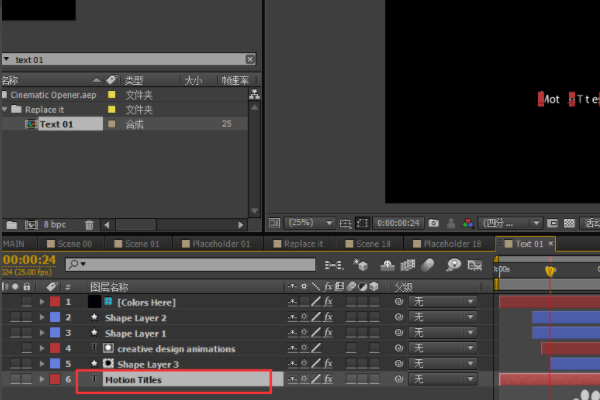Click the timeline current timecode 00:00:24

pyautogui.click(x=29, y=260)
